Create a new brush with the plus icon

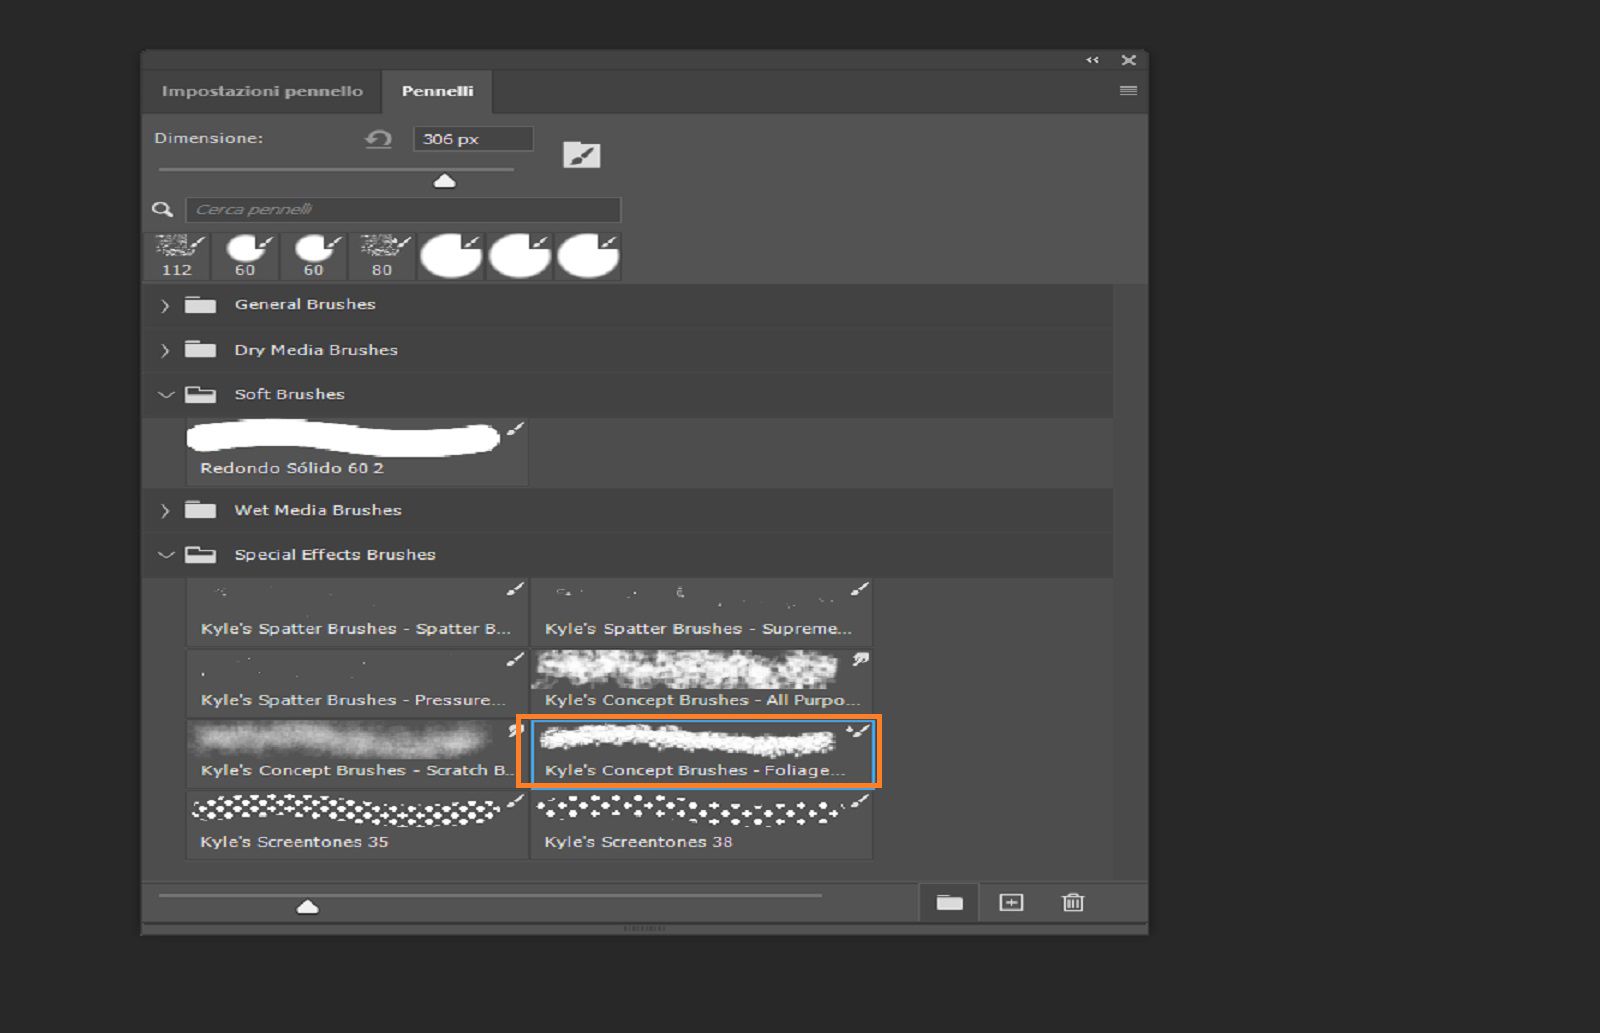(x=1011, y=903)
